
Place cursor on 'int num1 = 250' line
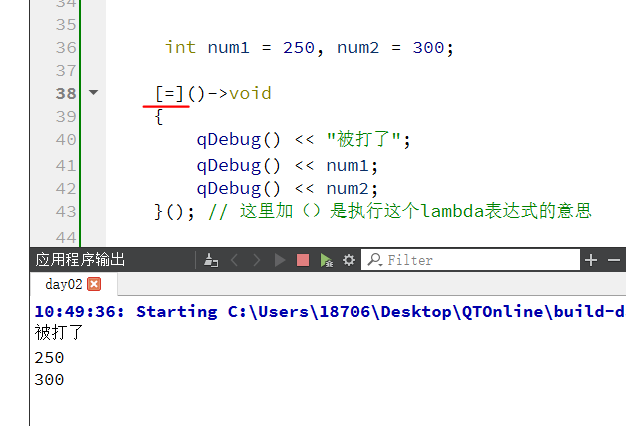tap(309, 48)
